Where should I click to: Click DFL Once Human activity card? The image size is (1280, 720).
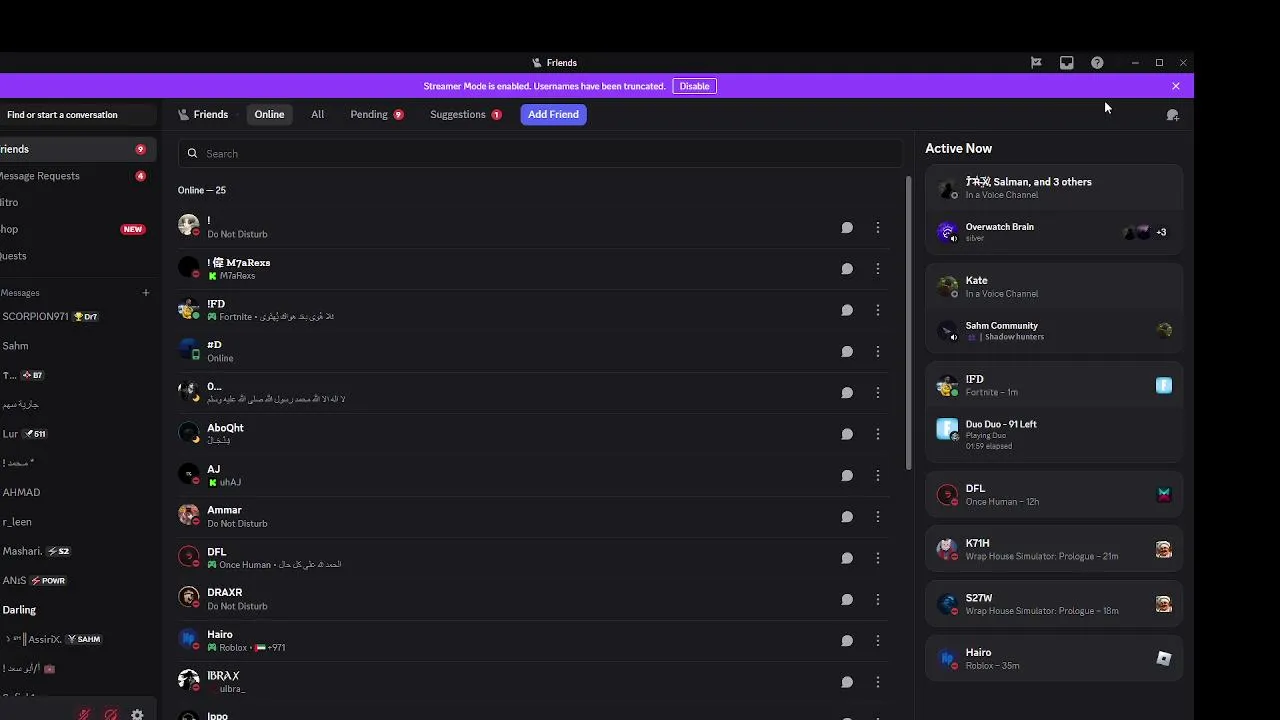tap(1054, 495)
